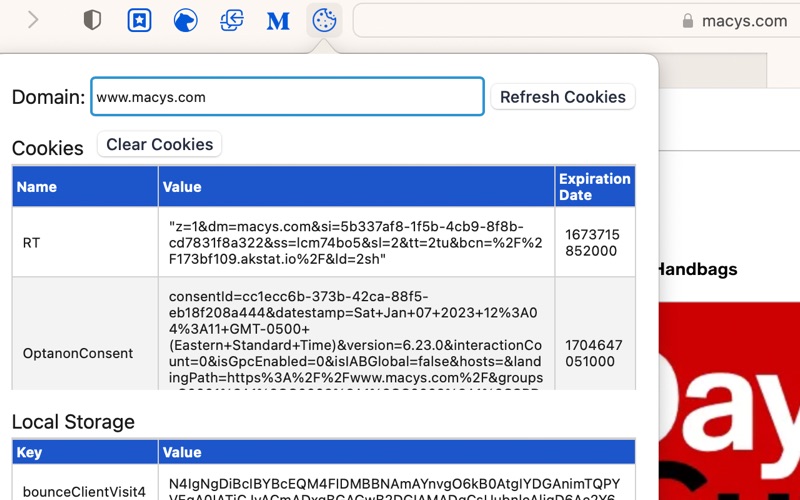Open the privacy shield report

(x=92, y=20)
